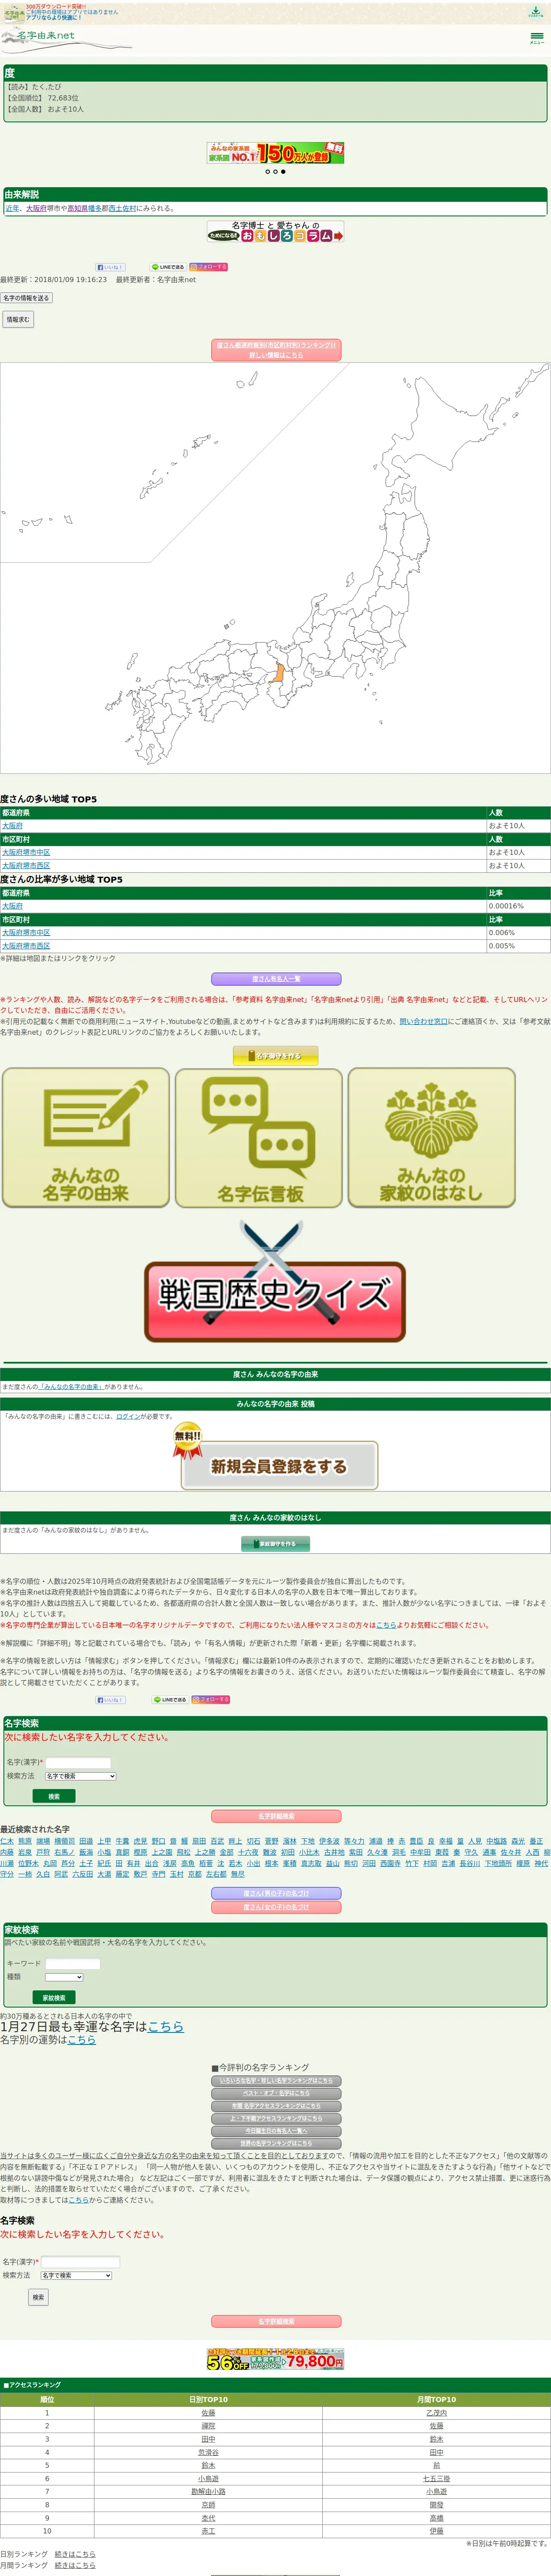Open 佐藤 in rank 1 of 日別TOP10
The width and height of the screenshot is (551, 2576).
pos(208,2413)
